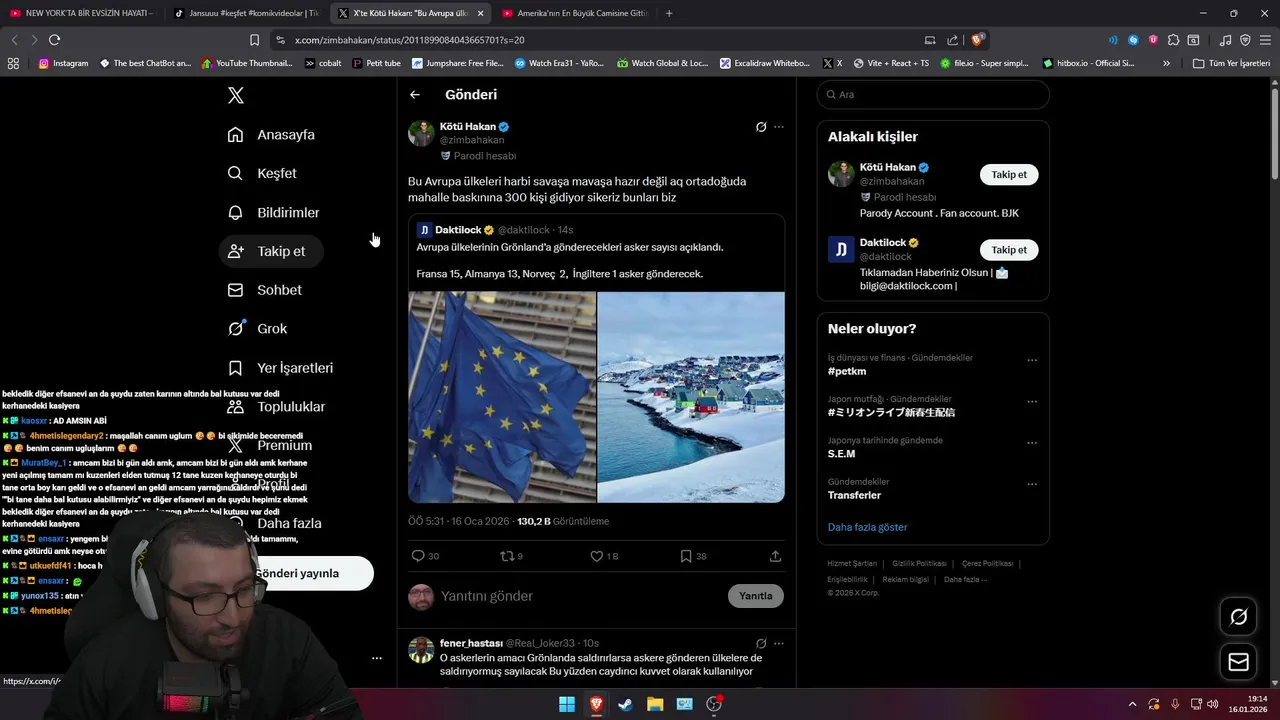Open more options on fener_hastası reply

(779, 643)
